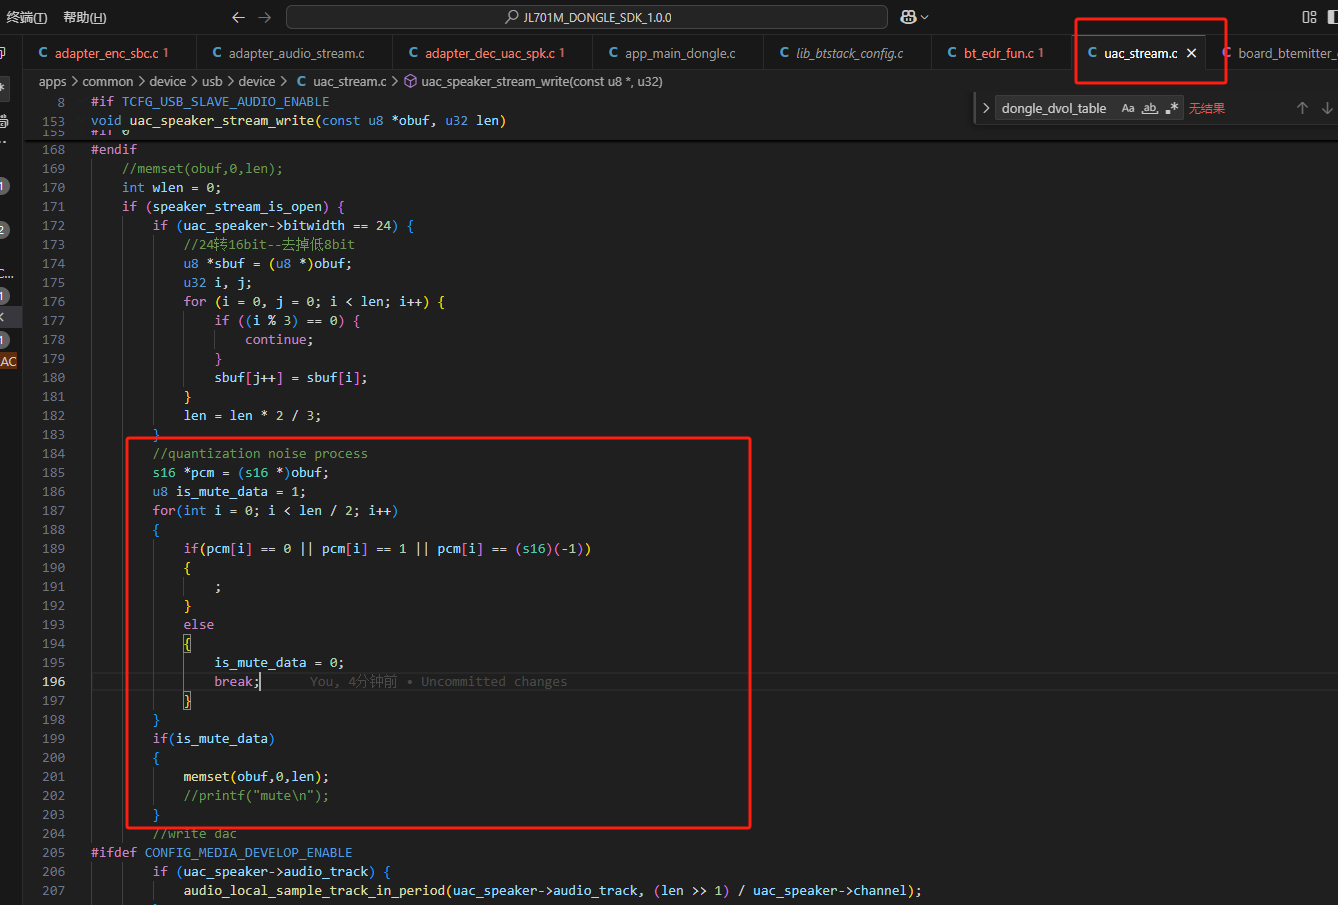The image size is (1338, 905).
Task: Close the uac_stream.c tab
Action: (x=1191, y=53)
